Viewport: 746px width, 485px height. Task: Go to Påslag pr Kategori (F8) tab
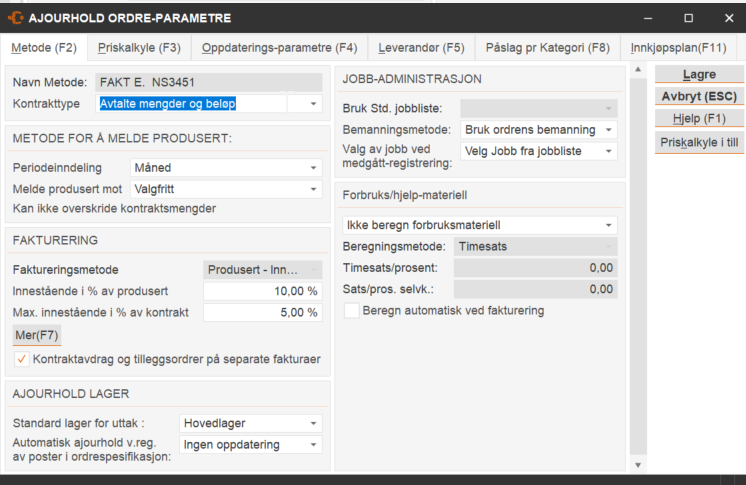click(547, 47)
